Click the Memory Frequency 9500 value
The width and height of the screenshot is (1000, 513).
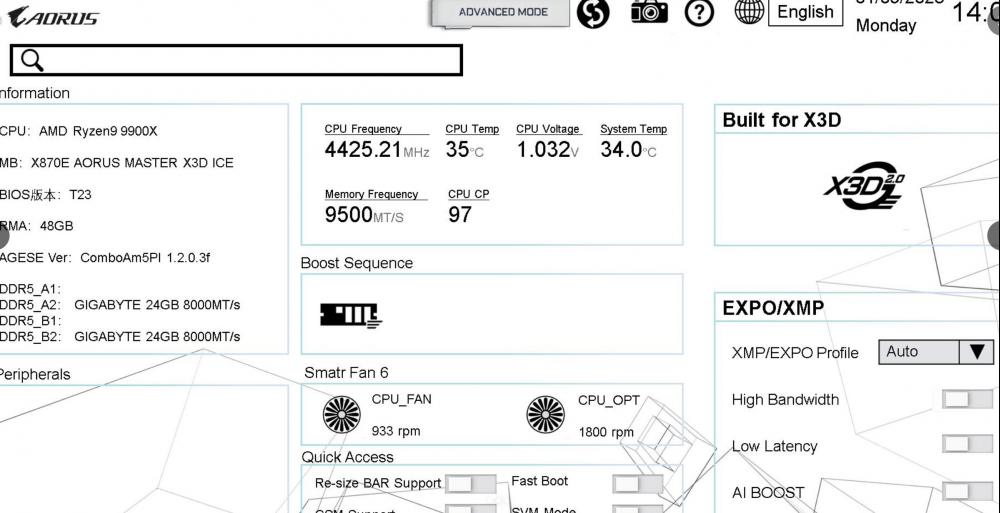364,215
